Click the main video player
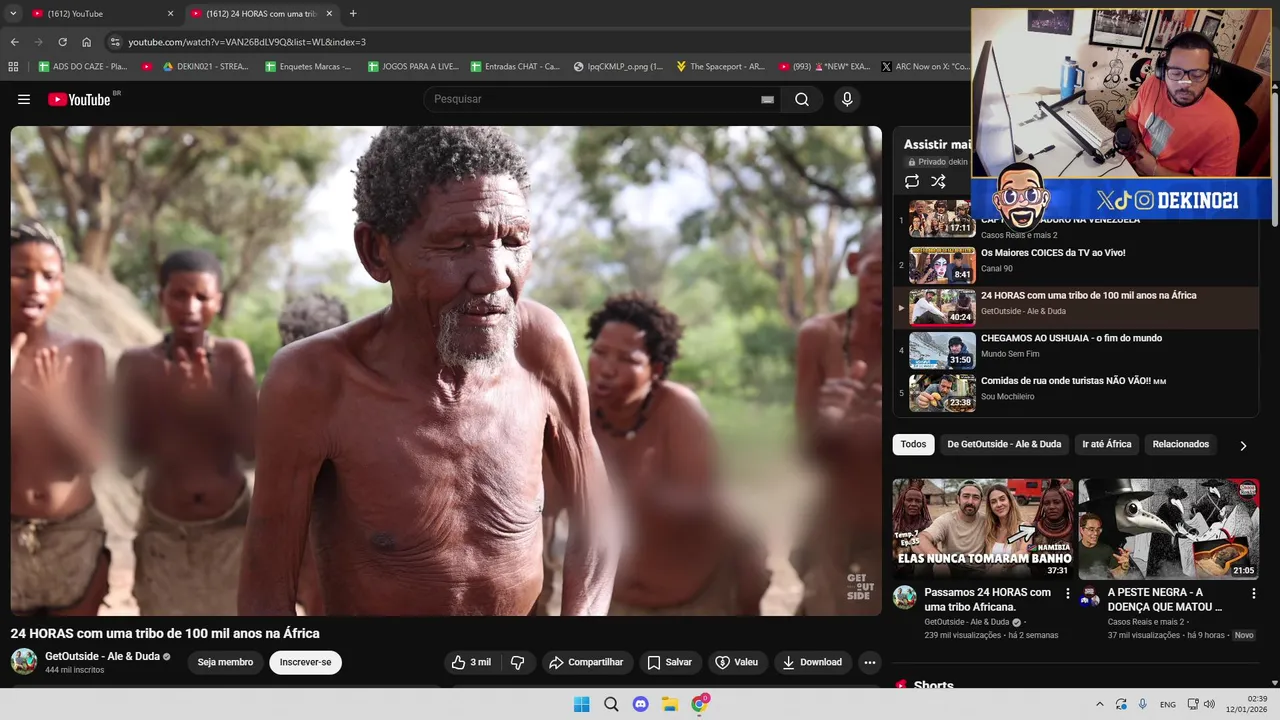Image resolution: width=1280 pixels, height=720 pixels. 446,371
